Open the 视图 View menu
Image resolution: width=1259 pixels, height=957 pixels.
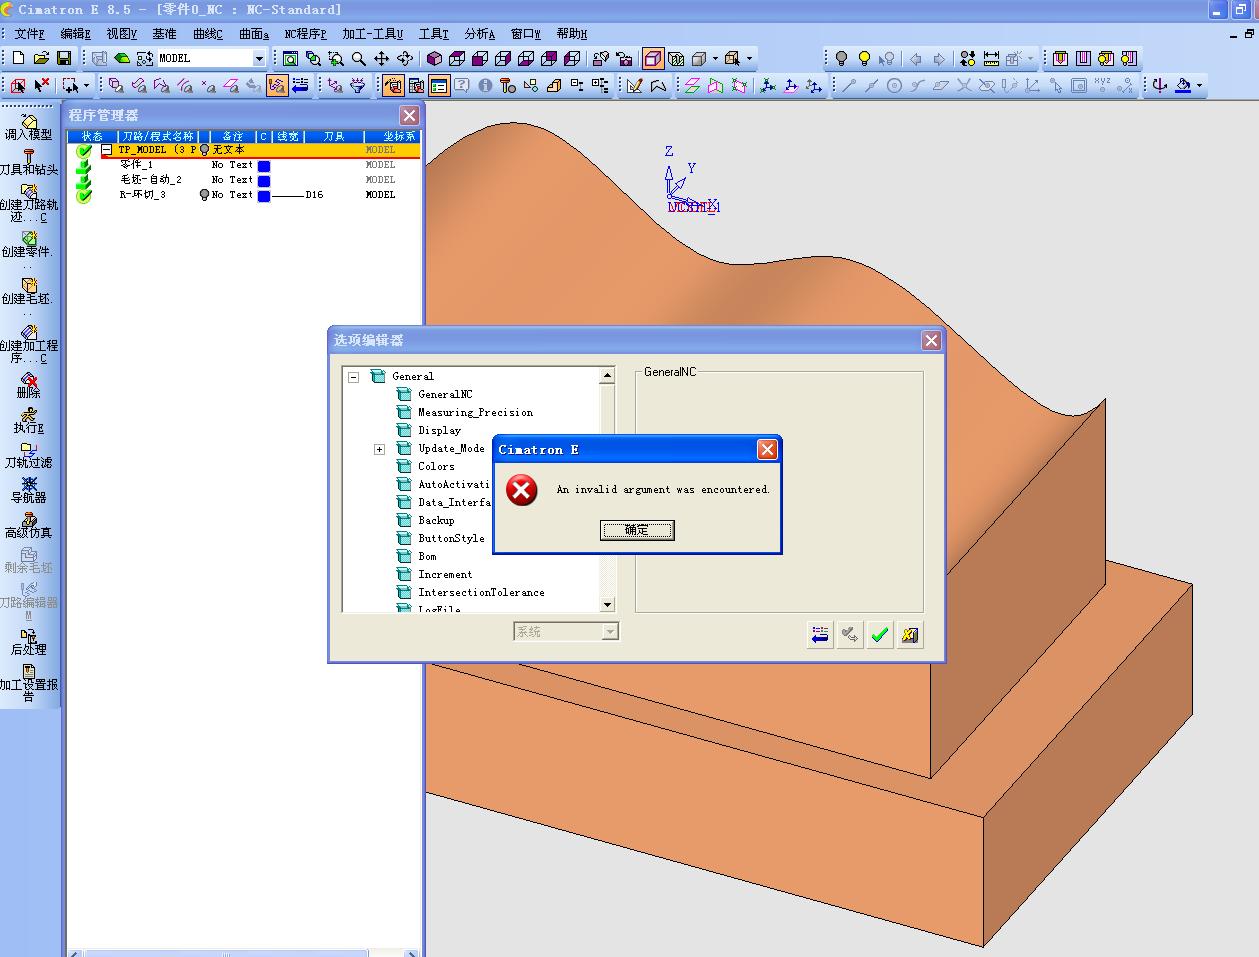(x=122, y=34)
